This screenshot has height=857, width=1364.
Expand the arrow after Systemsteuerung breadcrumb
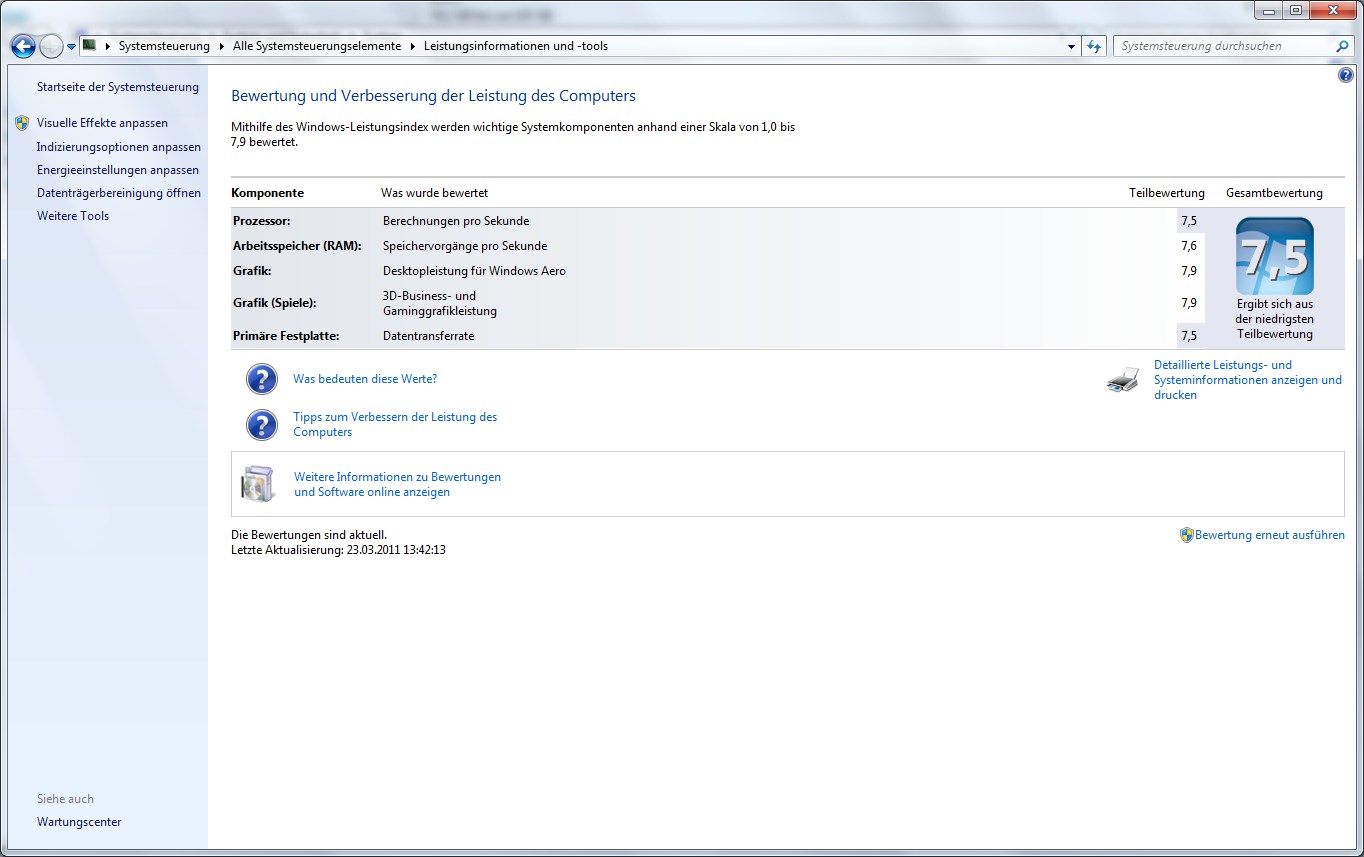(221, 46)
